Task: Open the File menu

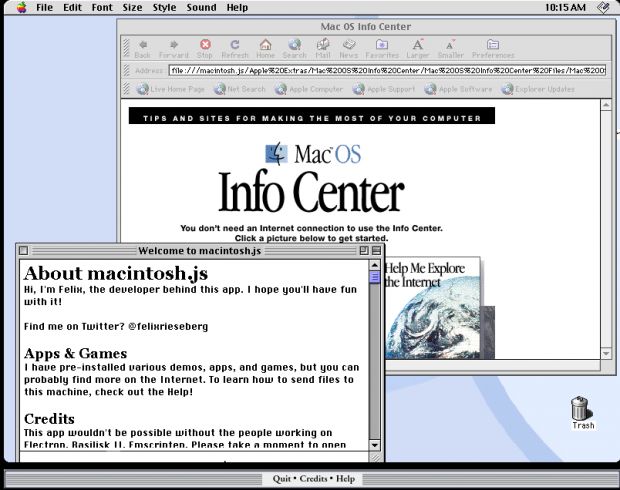Action: (x=44, y=7)
